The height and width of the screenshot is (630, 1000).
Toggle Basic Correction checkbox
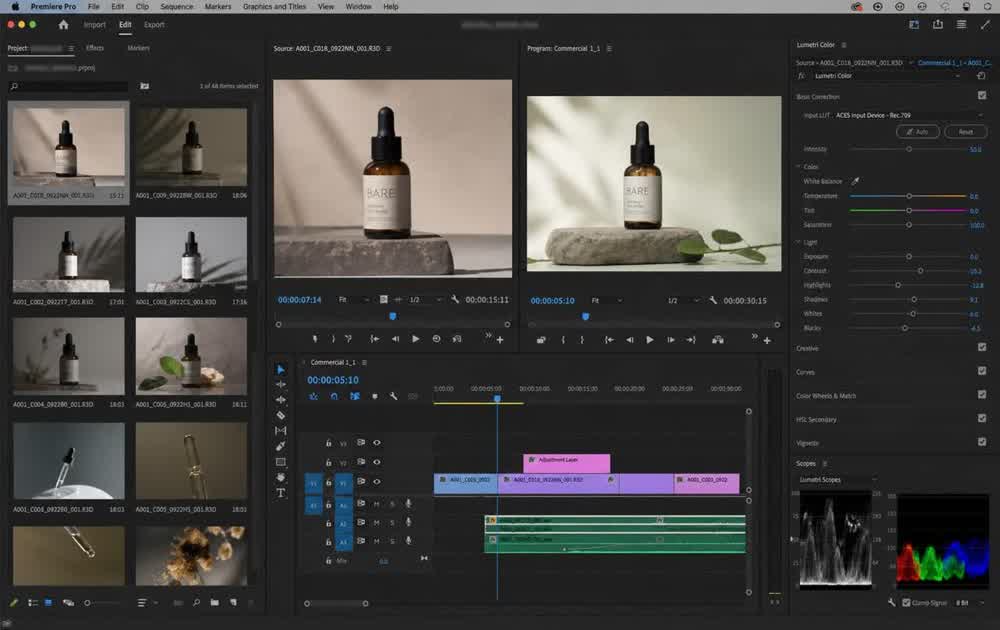pos(982,95)
